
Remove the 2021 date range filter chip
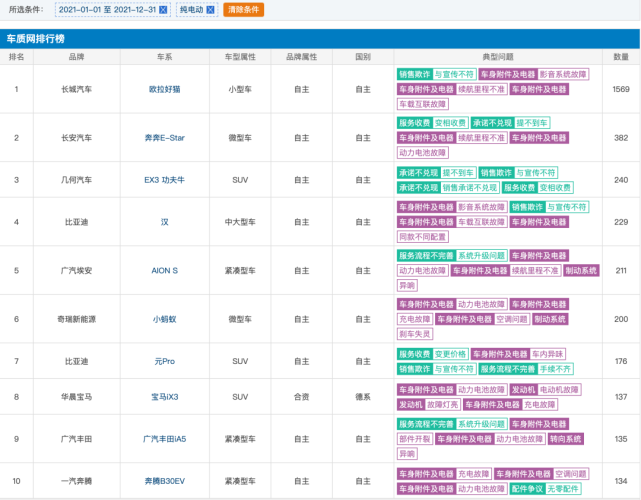(x=163, y=9)
